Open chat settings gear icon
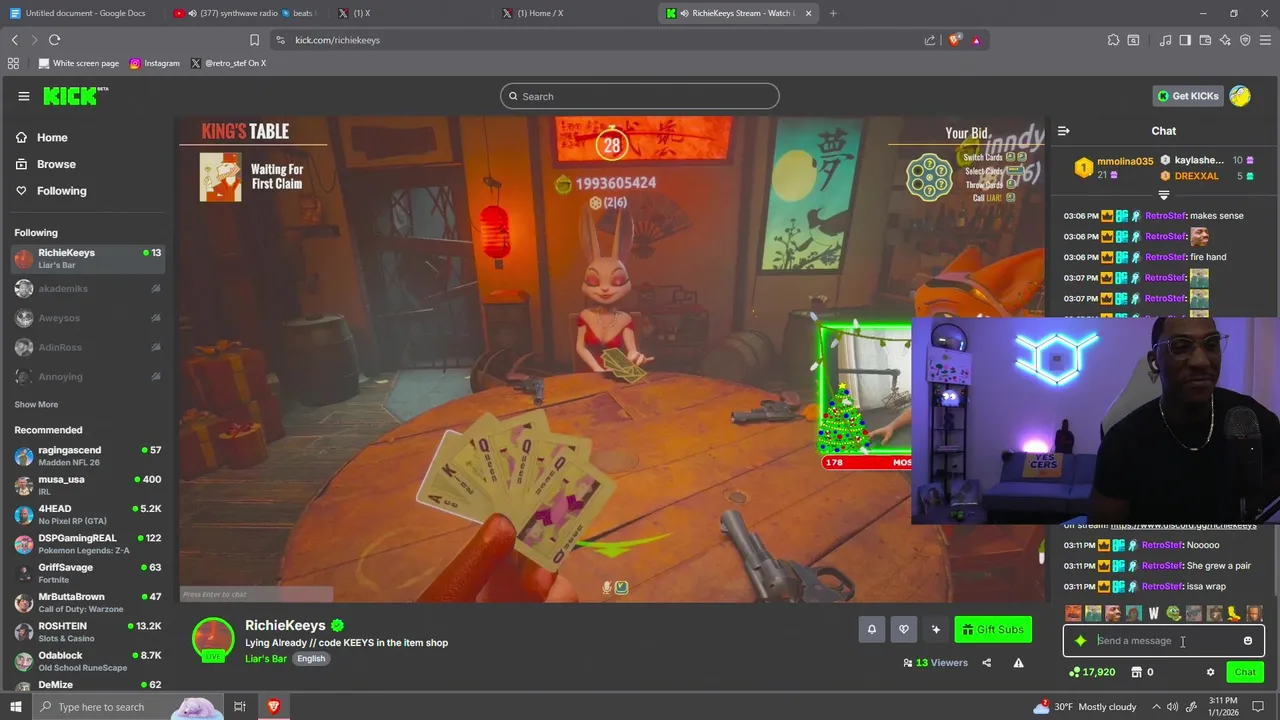The width and height of the screenshot is (1280, 720). click(x=1210, y=672)
